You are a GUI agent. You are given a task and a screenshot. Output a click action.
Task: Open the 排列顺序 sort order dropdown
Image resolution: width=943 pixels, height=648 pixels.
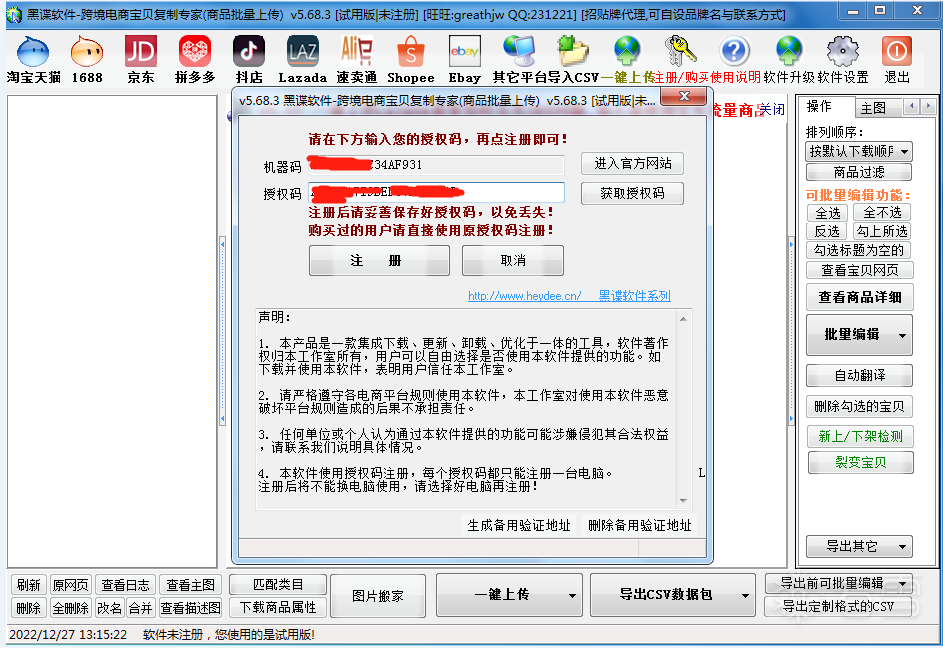[x=859, y=151]
